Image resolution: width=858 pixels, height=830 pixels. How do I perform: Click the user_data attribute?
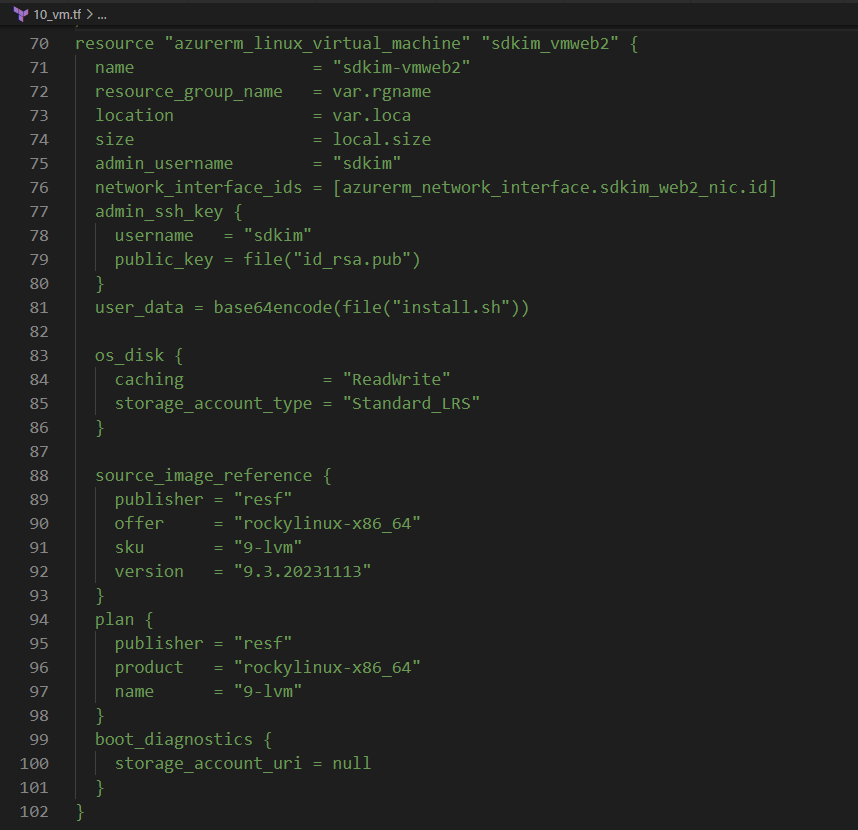[x=140, y=308]
